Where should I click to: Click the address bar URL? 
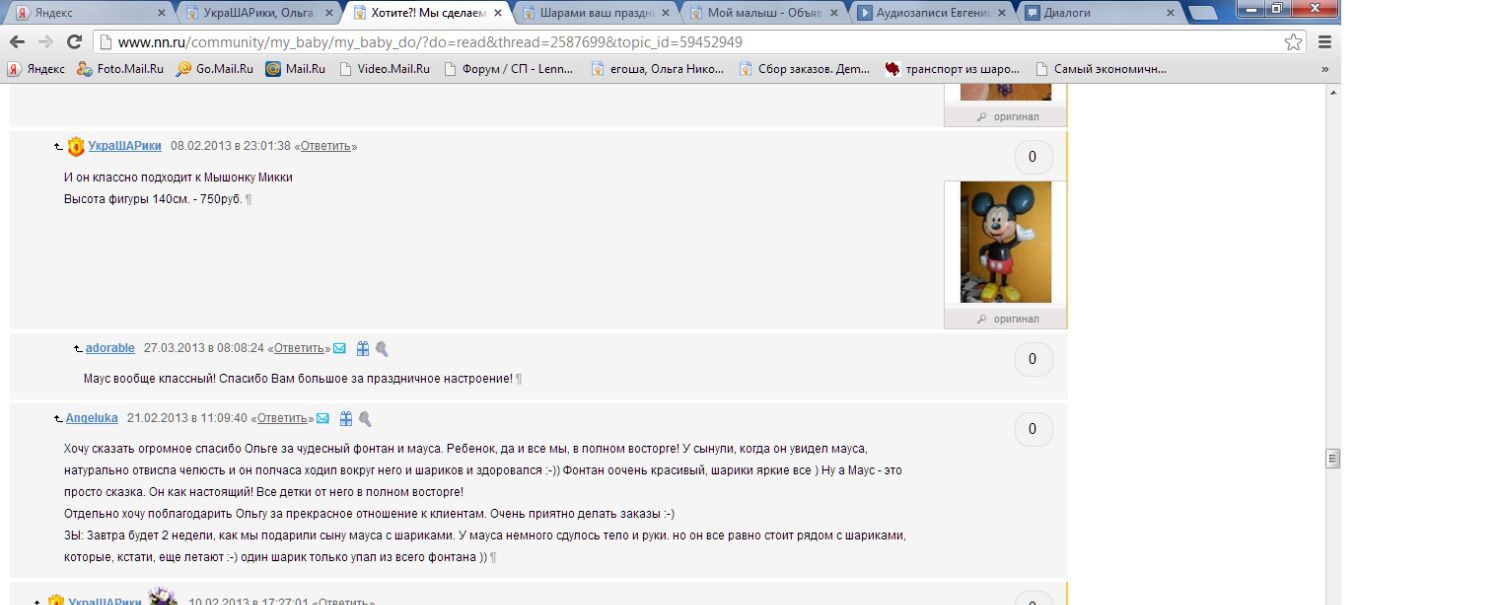tap(430, 42)
